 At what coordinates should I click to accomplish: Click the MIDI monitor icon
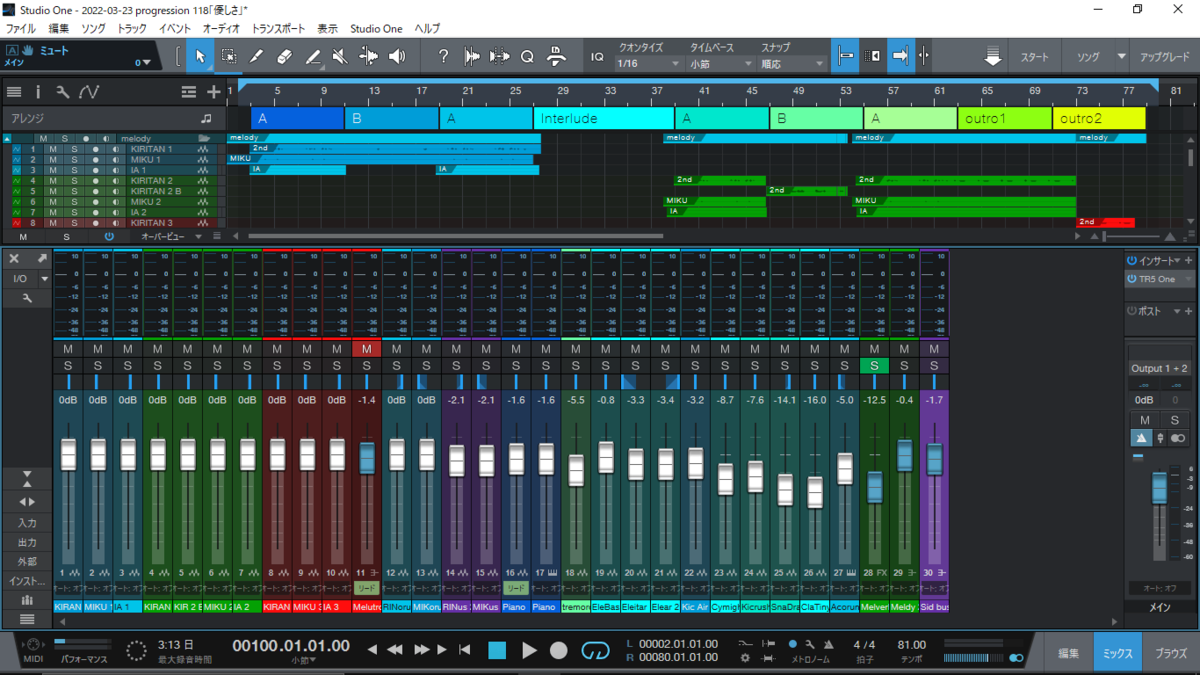click(33, 647)
